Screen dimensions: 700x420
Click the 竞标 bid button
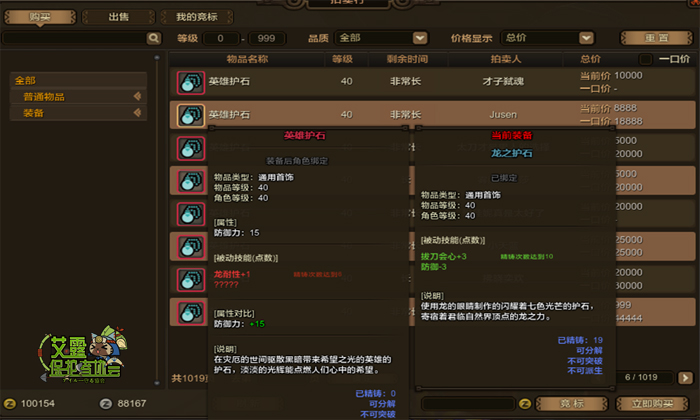[x=572, y=404]
